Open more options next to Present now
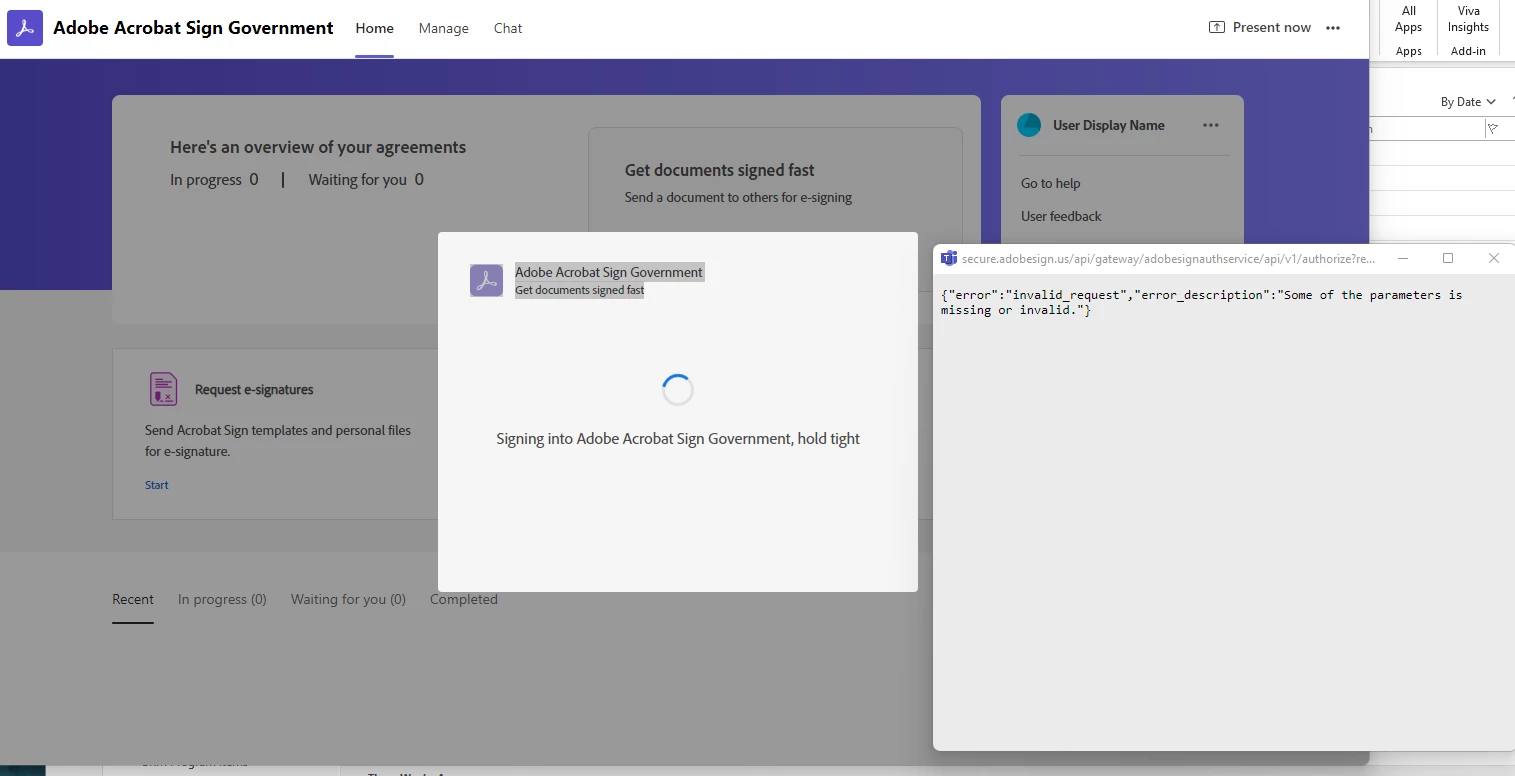The image size is (1515, 776). [1333, 28]
